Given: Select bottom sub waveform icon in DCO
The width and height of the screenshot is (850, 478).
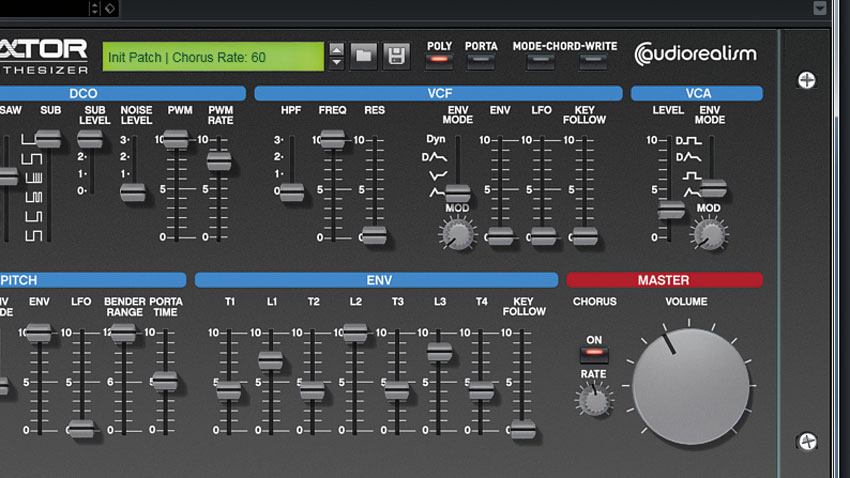Looking at the screenshot, I should click(33, 235).
